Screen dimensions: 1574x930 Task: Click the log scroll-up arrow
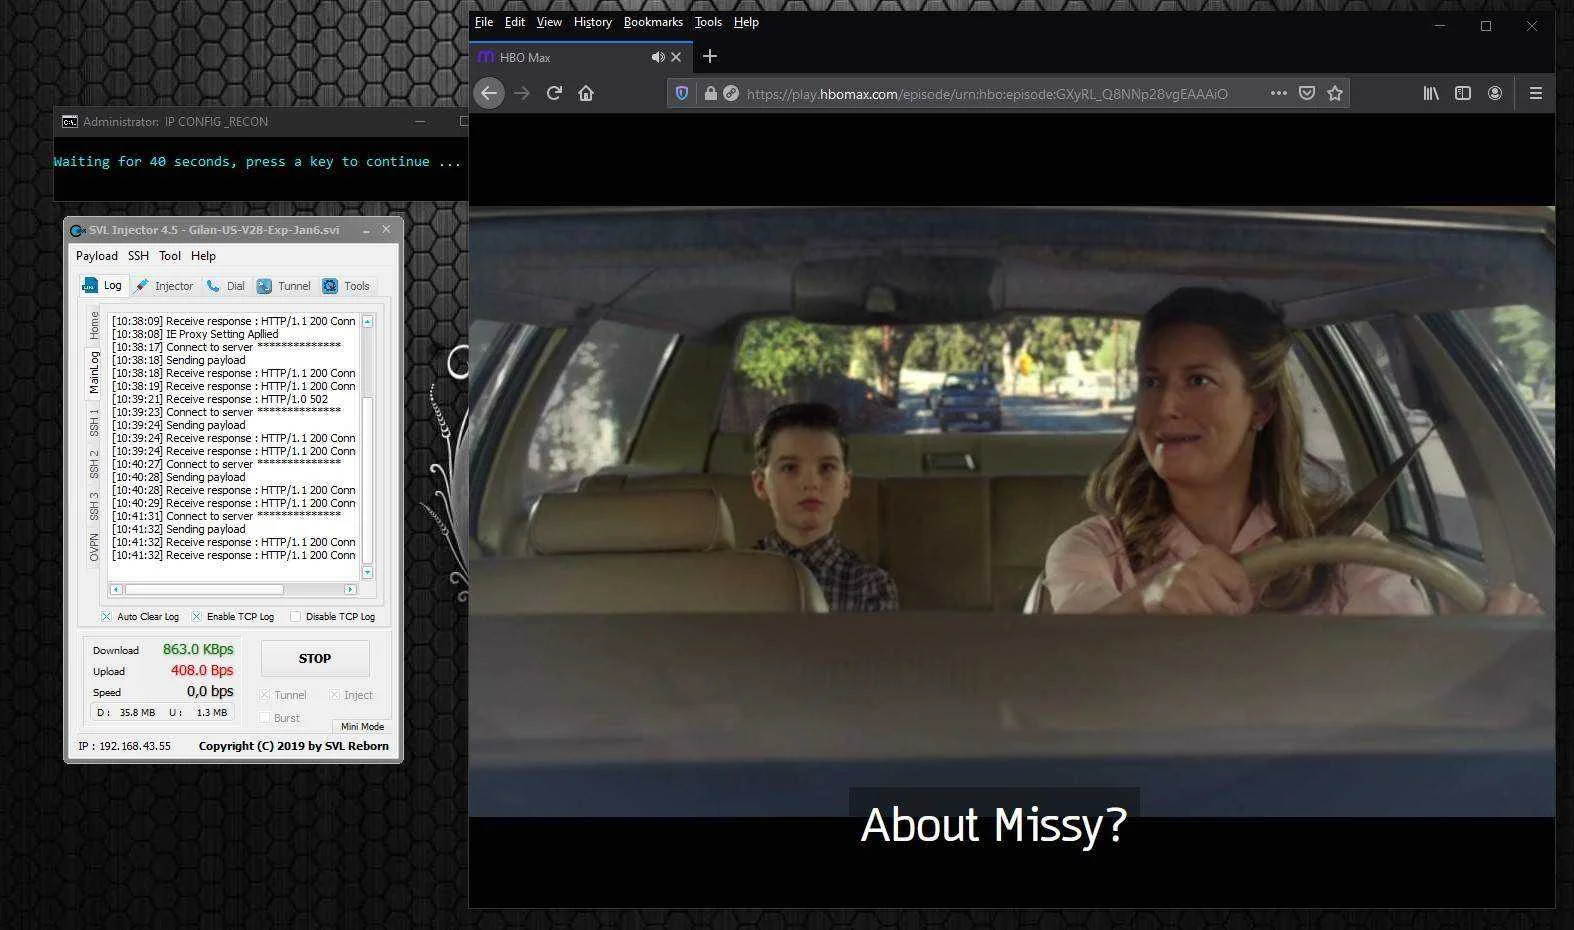[x=367, y=321]
